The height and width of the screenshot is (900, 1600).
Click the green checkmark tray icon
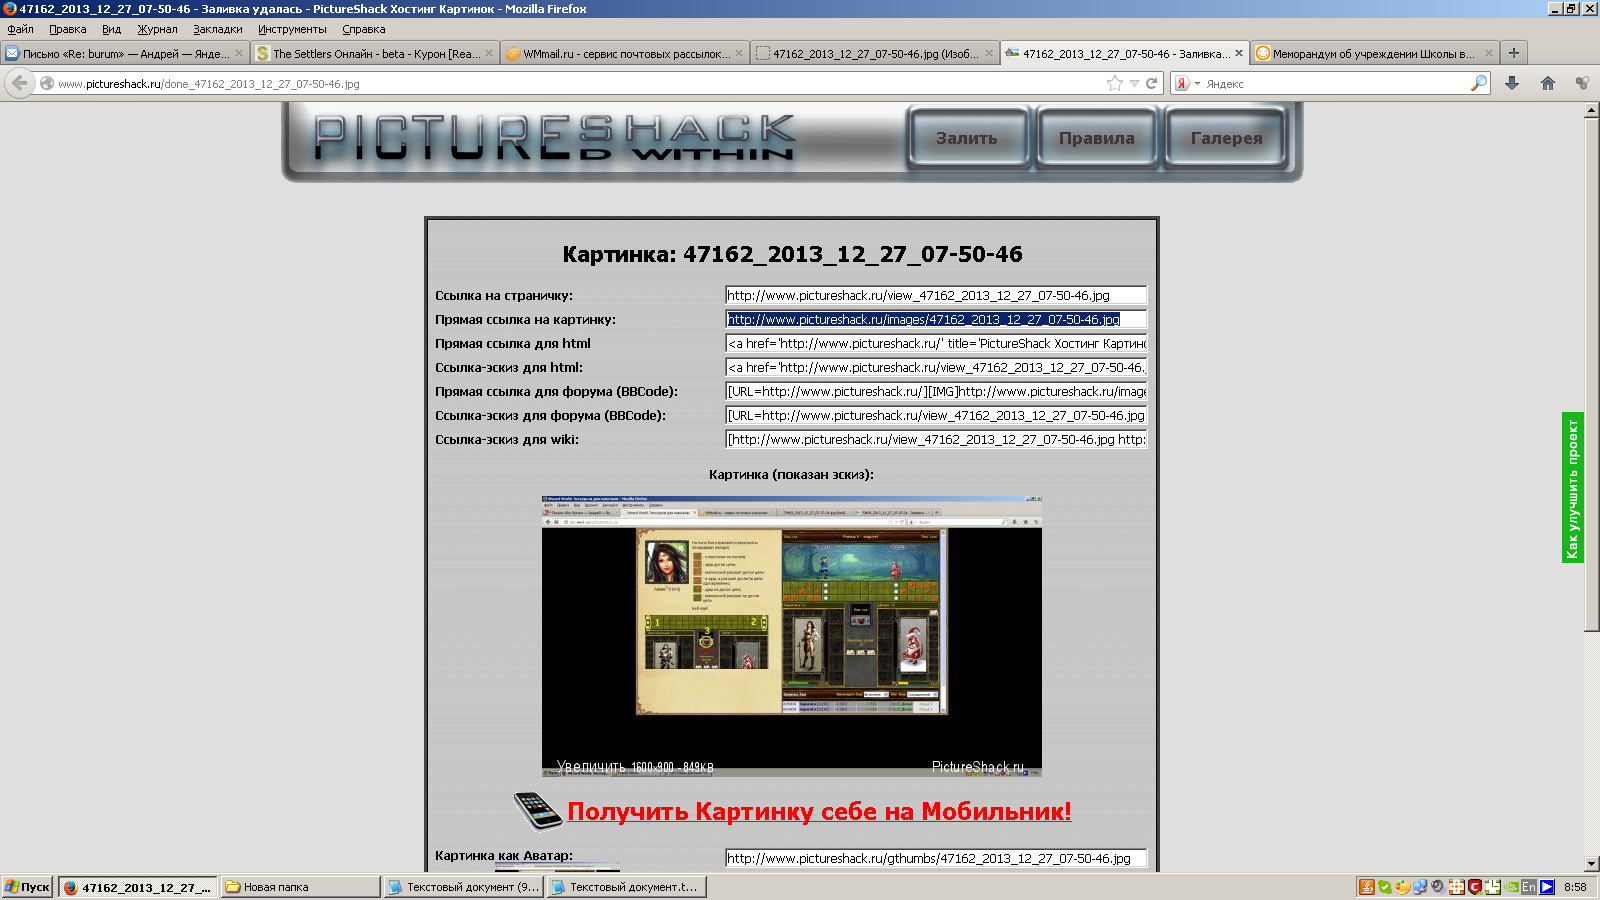(1384, 887)
